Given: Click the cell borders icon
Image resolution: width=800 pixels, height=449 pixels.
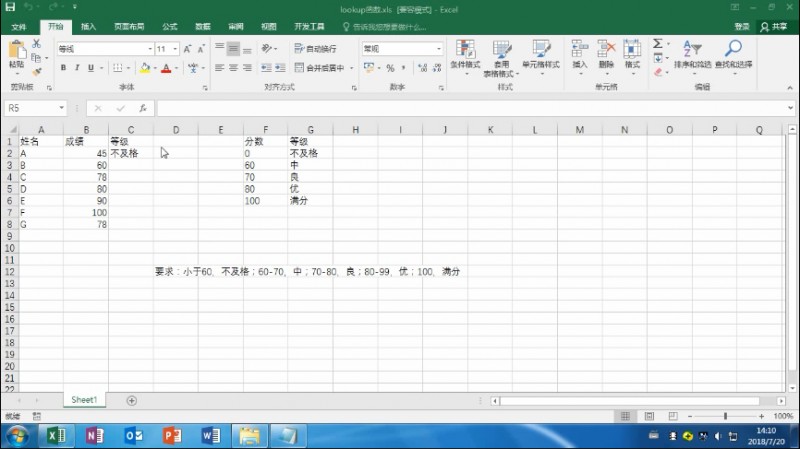Looking at the screenshot, I should coord(117,68).
